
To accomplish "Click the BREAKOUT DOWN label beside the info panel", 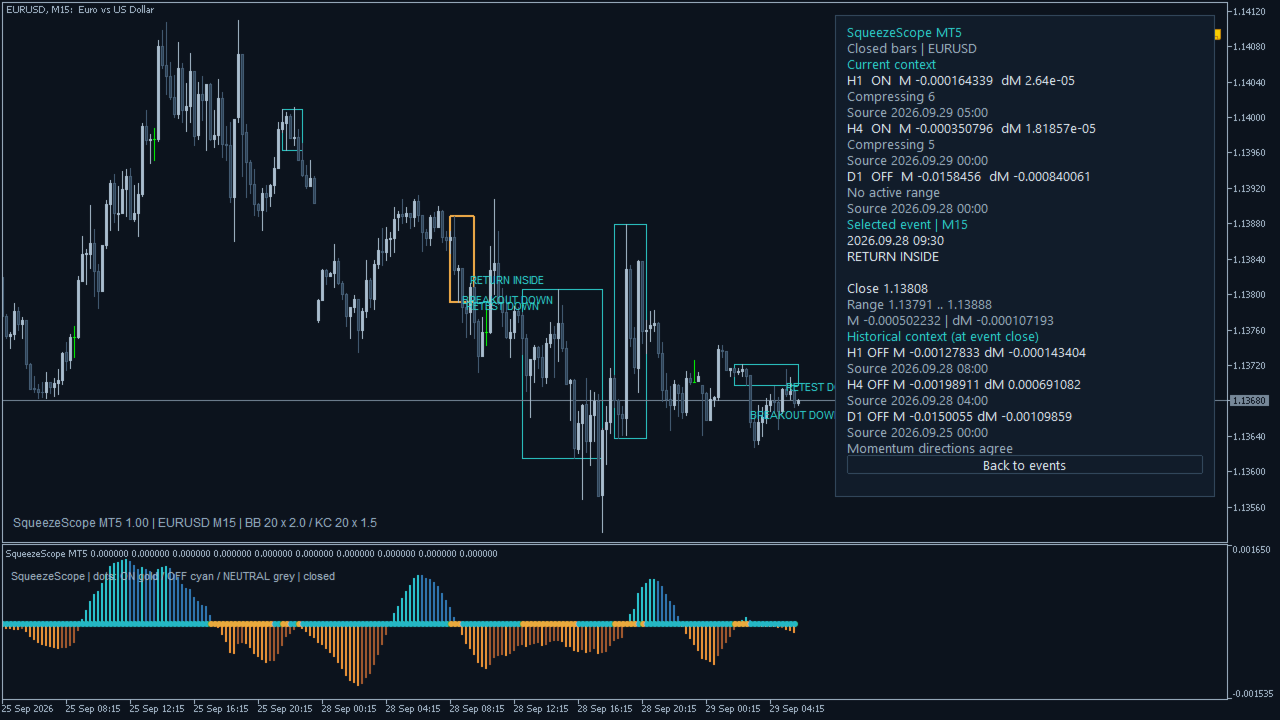I will (x=793, y=415).
